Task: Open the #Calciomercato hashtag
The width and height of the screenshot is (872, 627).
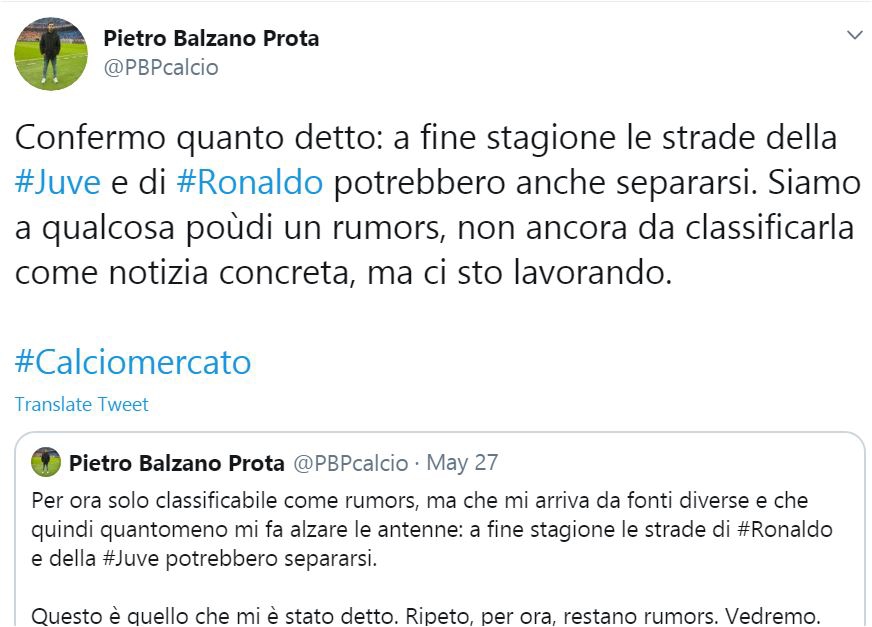Action: [x=133, y=361]
